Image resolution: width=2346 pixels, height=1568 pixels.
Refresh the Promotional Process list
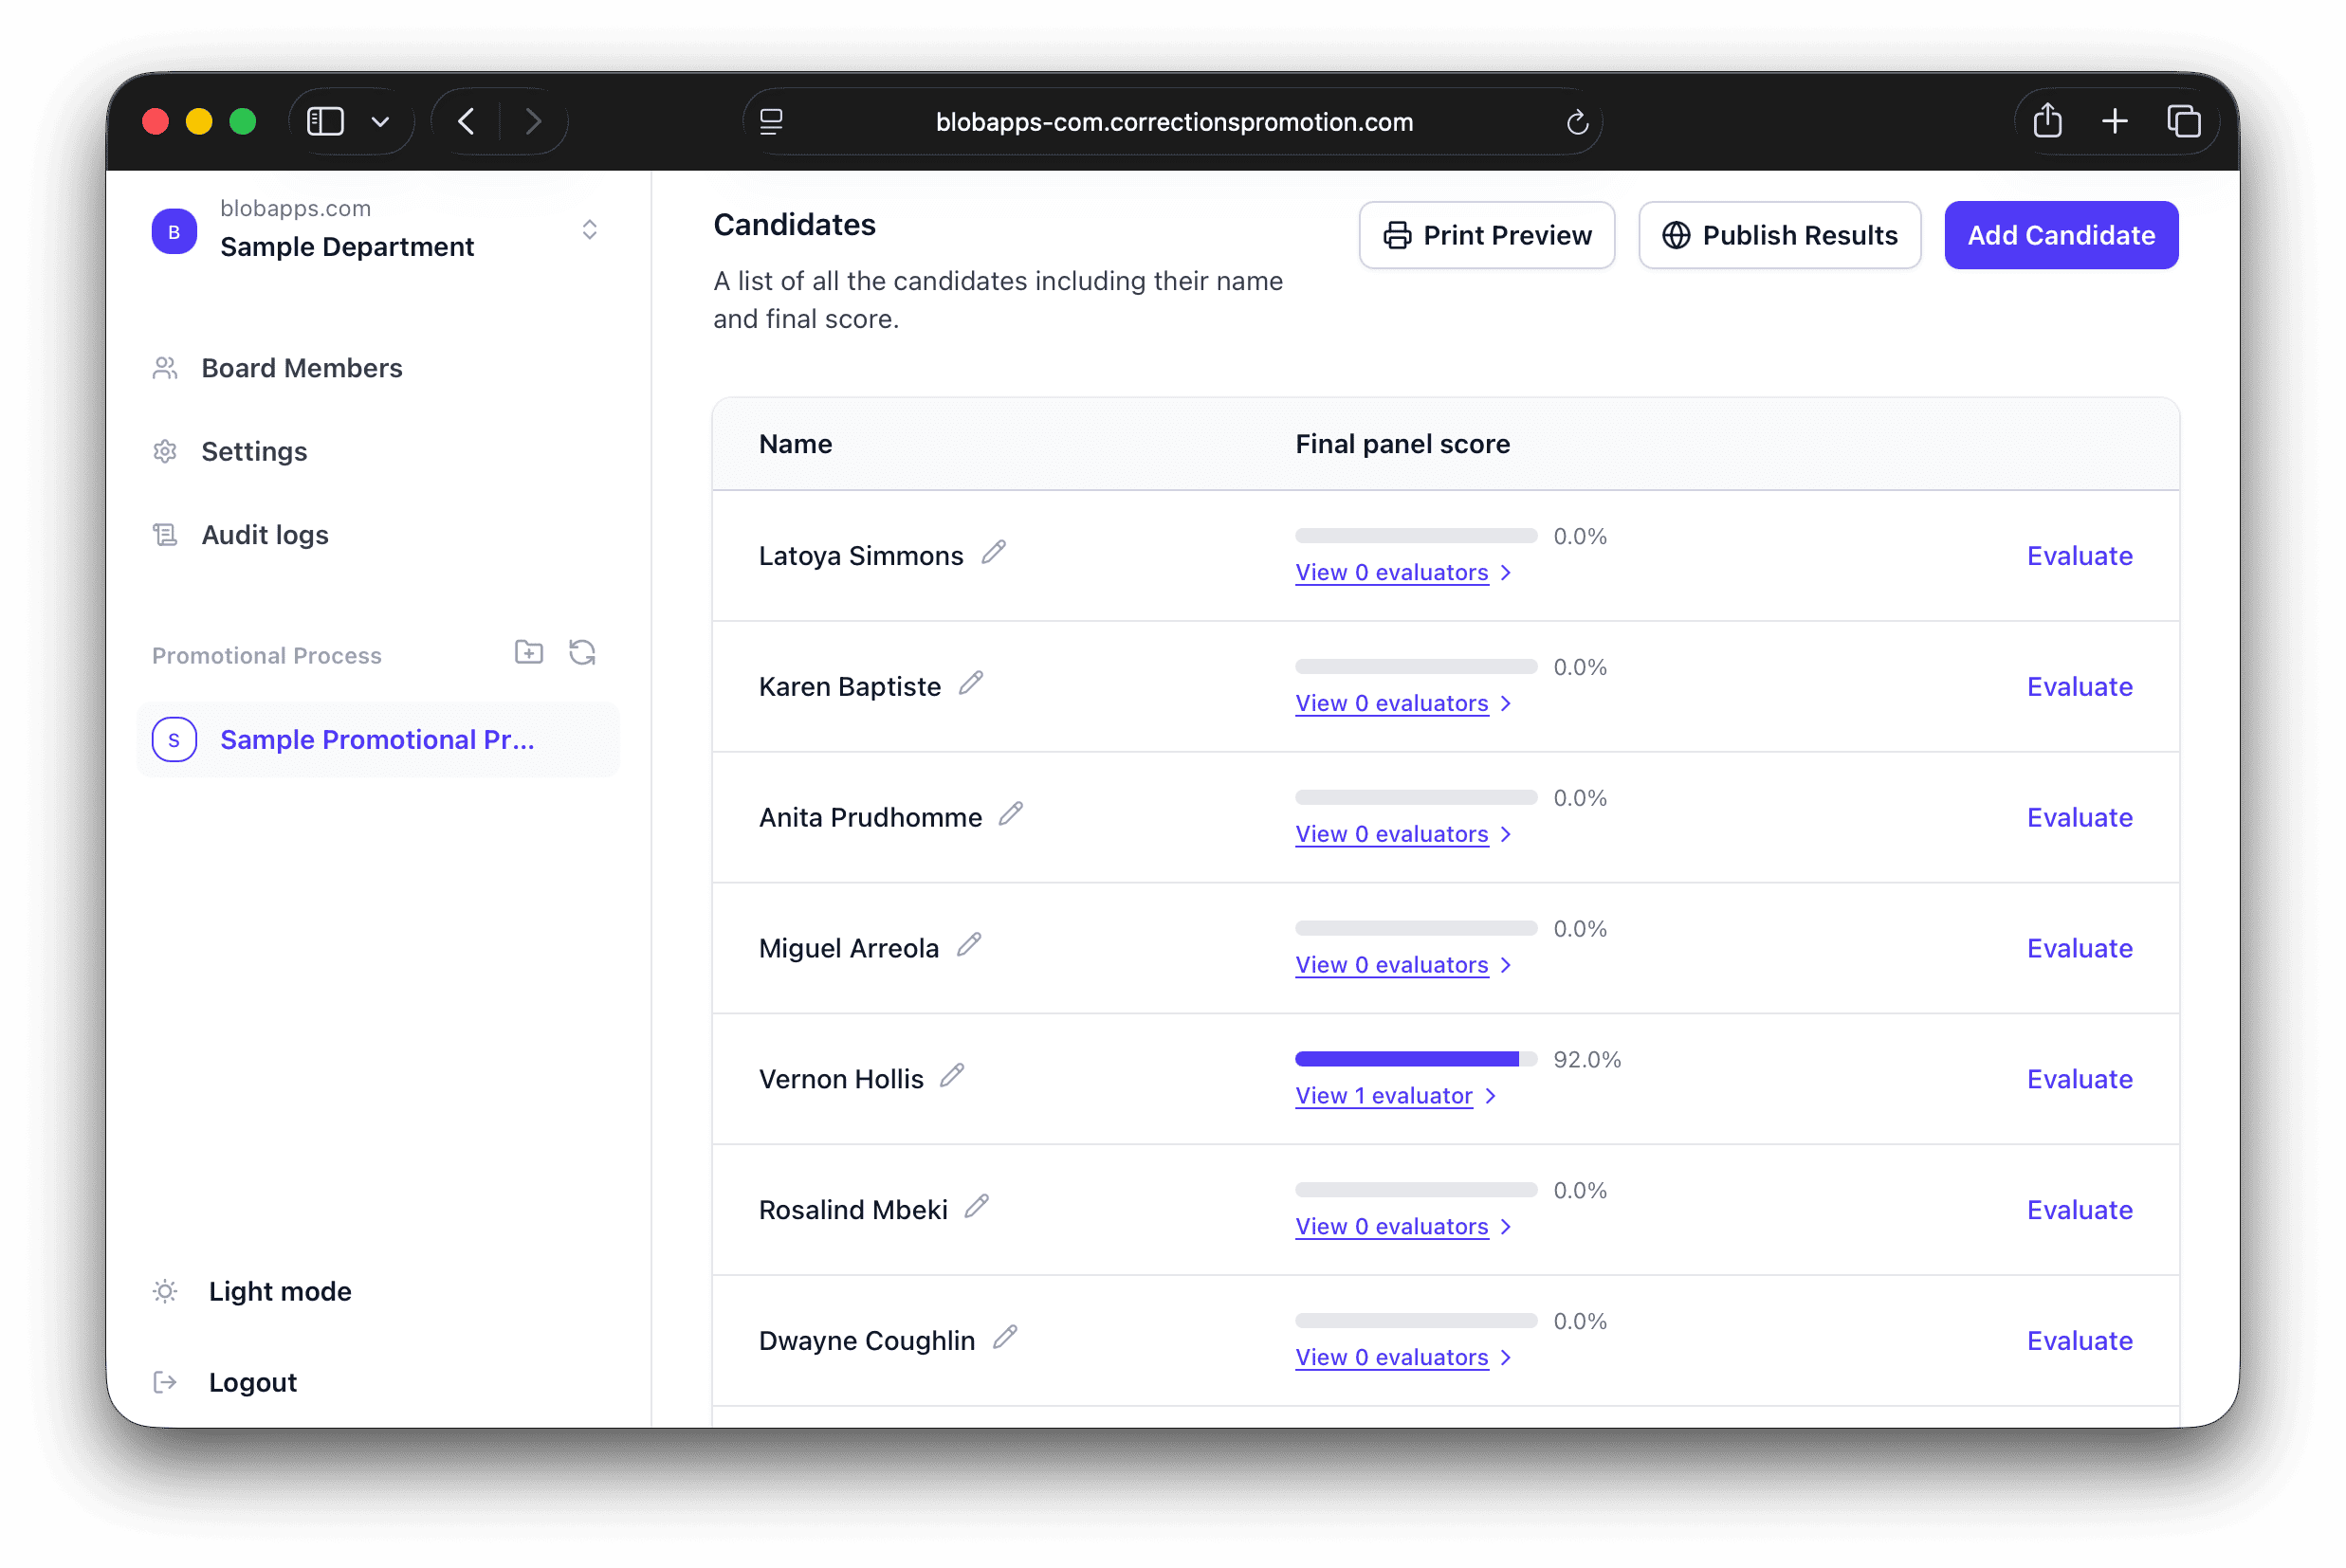(x=582, y=653)
